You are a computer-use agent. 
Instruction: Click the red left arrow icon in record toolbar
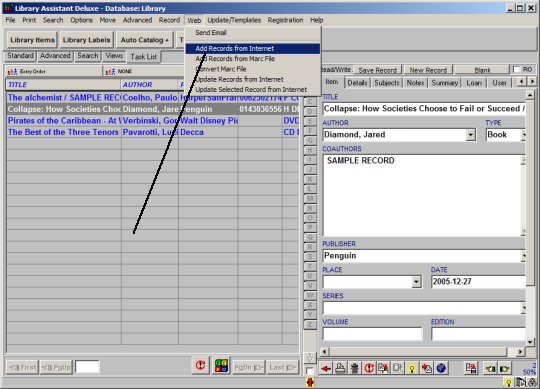326,369
